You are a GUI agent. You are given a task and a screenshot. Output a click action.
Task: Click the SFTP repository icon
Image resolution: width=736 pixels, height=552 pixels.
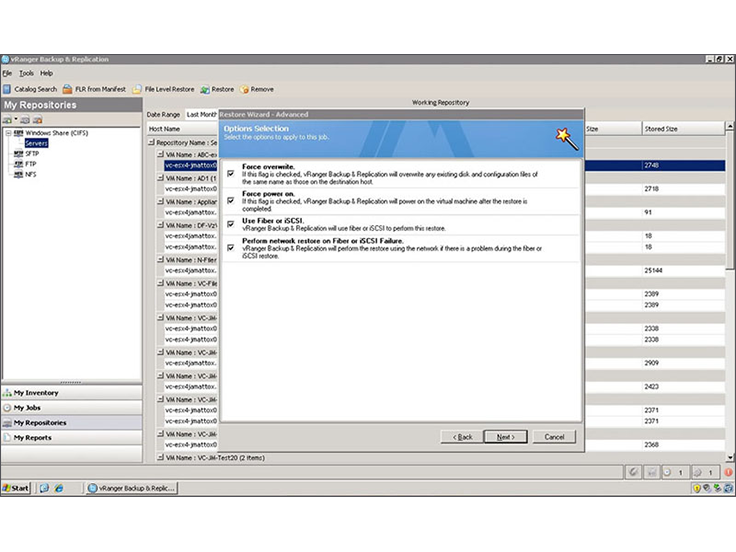point(18,153)
